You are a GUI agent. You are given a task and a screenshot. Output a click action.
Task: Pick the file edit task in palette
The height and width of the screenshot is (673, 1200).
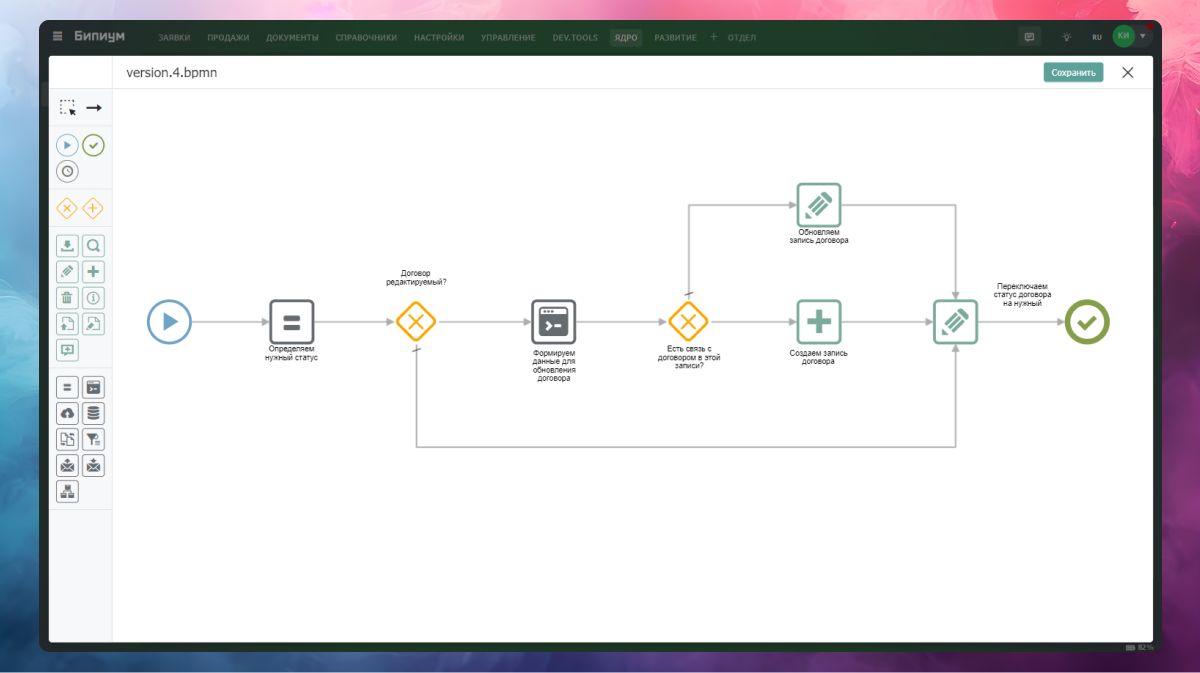point(93,324)
